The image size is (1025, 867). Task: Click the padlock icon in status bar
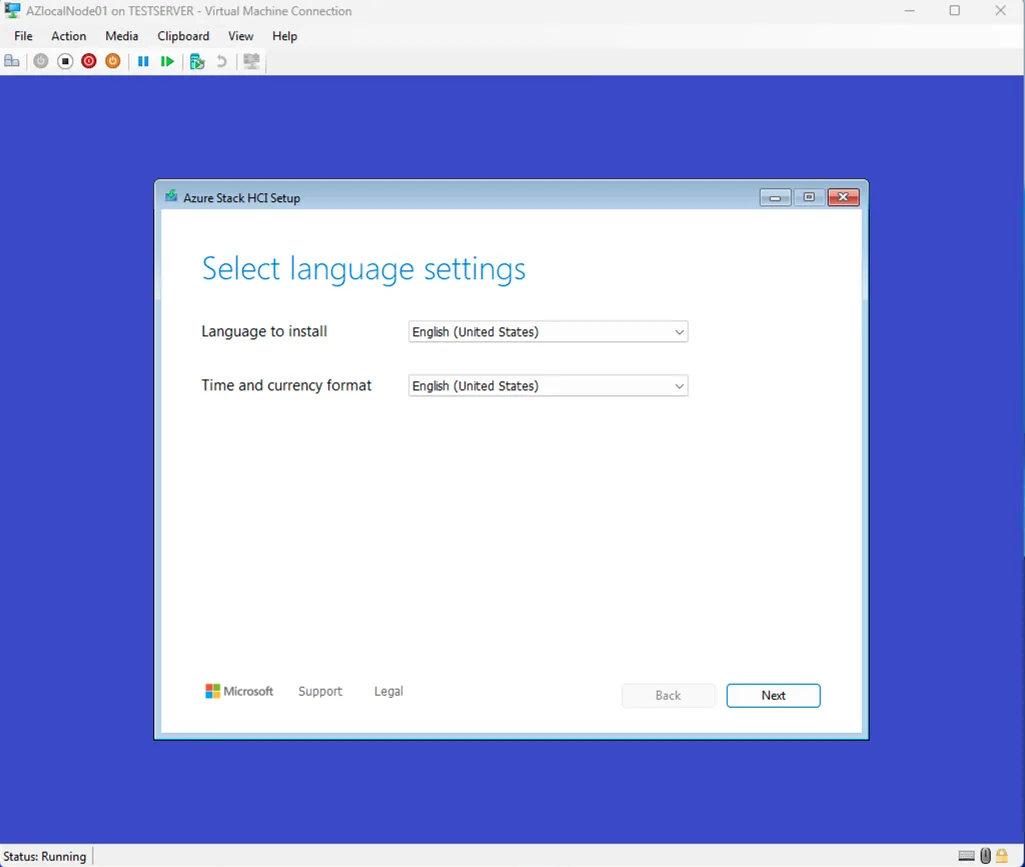pyautogui.click(x=1001, y=856)
